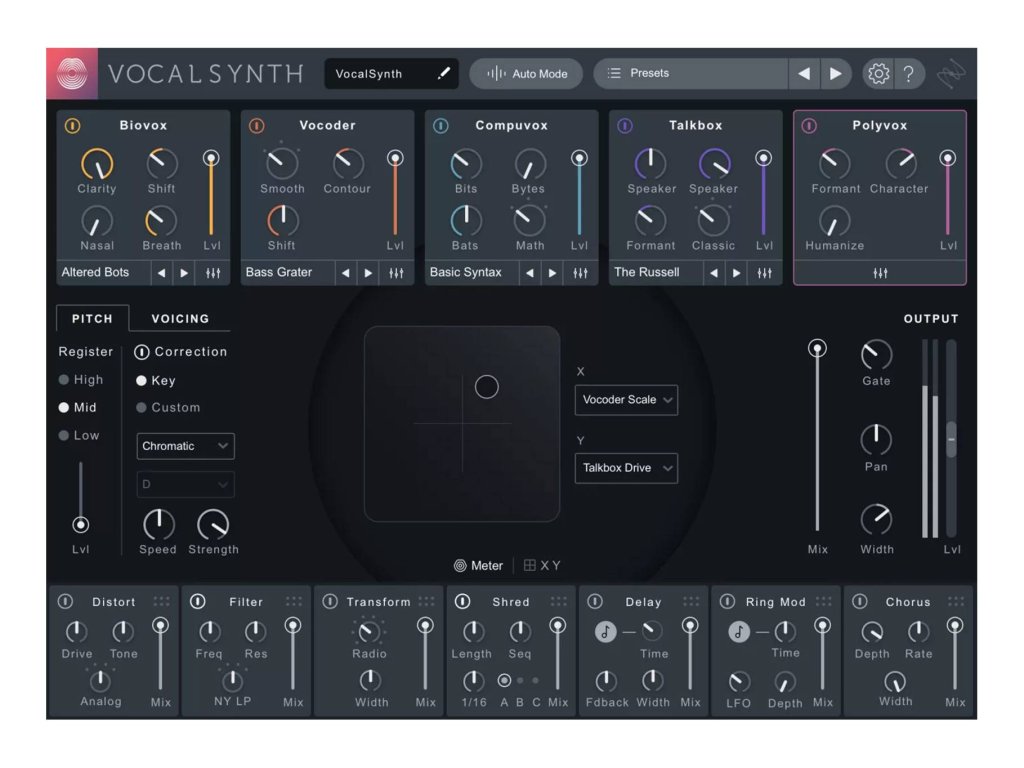
Task: Open the X axis Vocoder Scale dropdown
Action: 626,400
